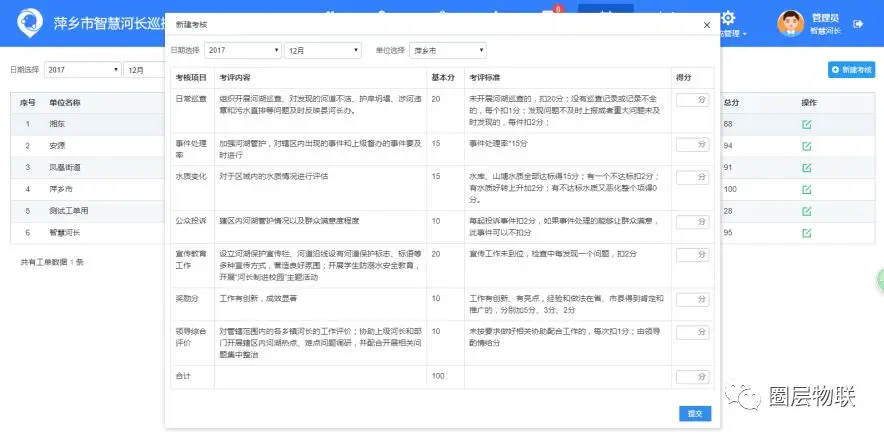Edit the 萍乡市 row scoring 100
884x436 pixels.
(x=806, y=190)
